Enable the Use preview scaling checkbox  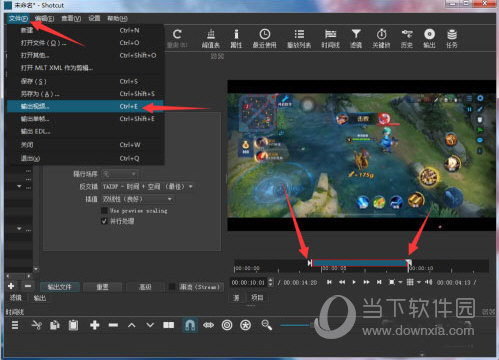click(104, 210)
